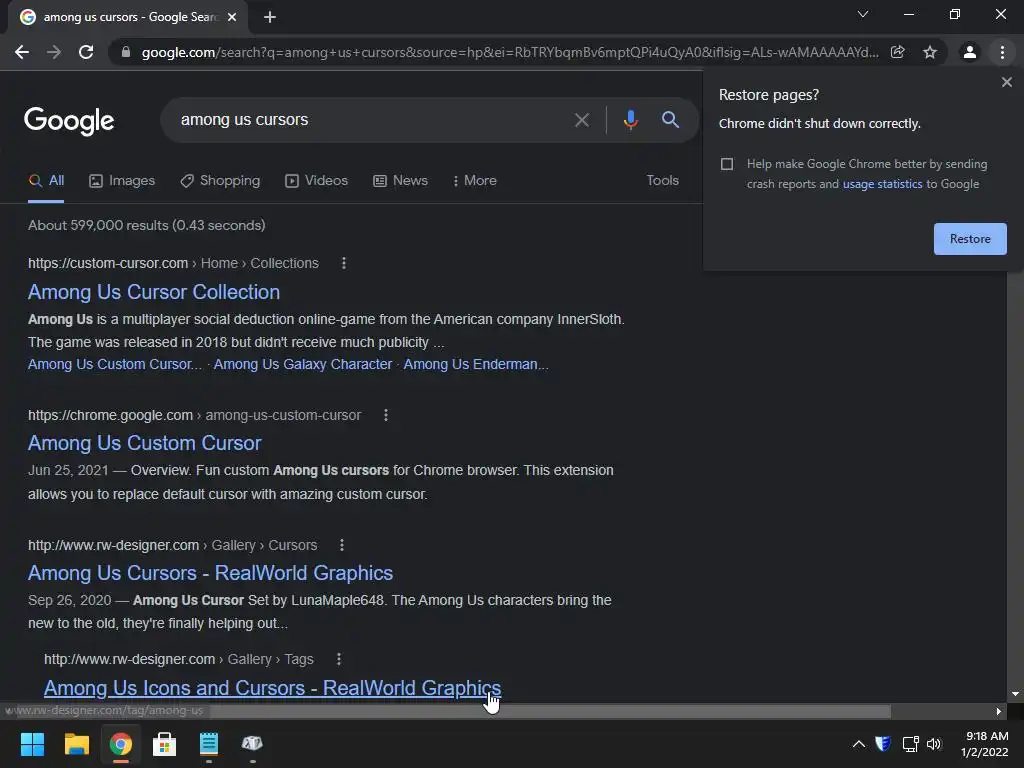Open options for chrome.google.com result
Screen dimensions: 1024x768
tap(386, 415)
